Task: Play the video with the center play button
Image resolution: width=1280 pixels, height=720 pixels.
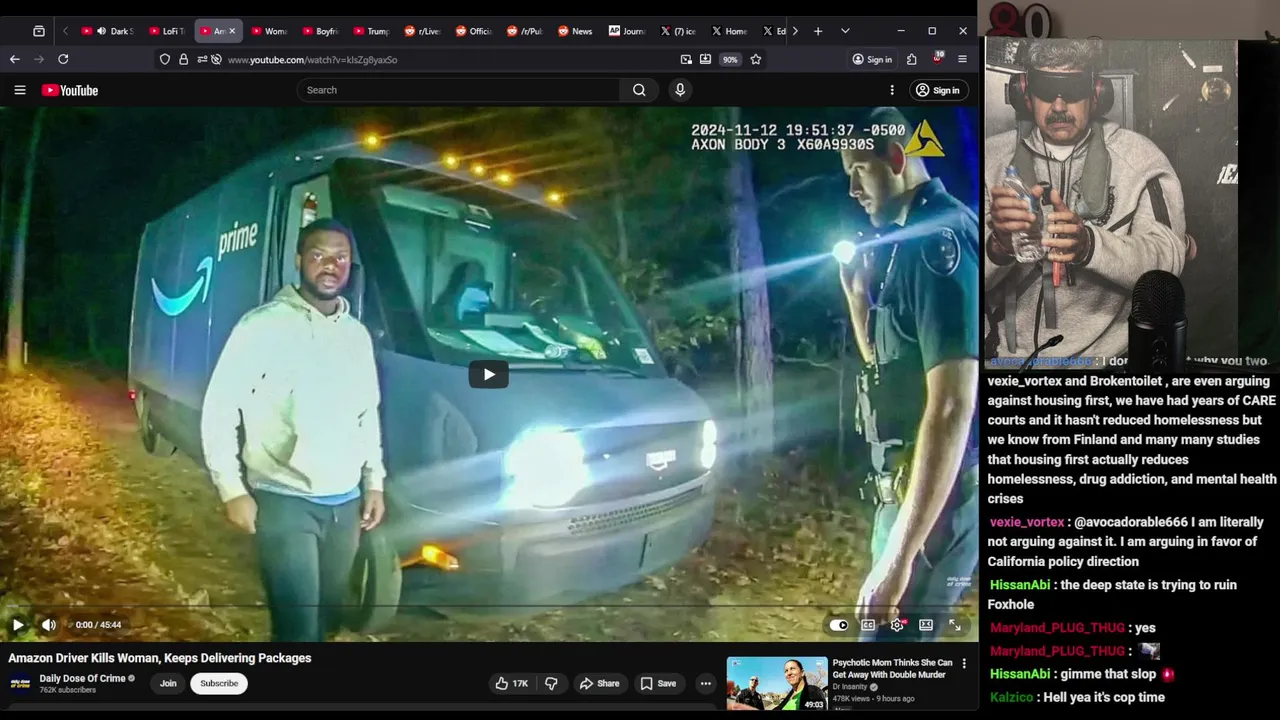Action: 489,375
